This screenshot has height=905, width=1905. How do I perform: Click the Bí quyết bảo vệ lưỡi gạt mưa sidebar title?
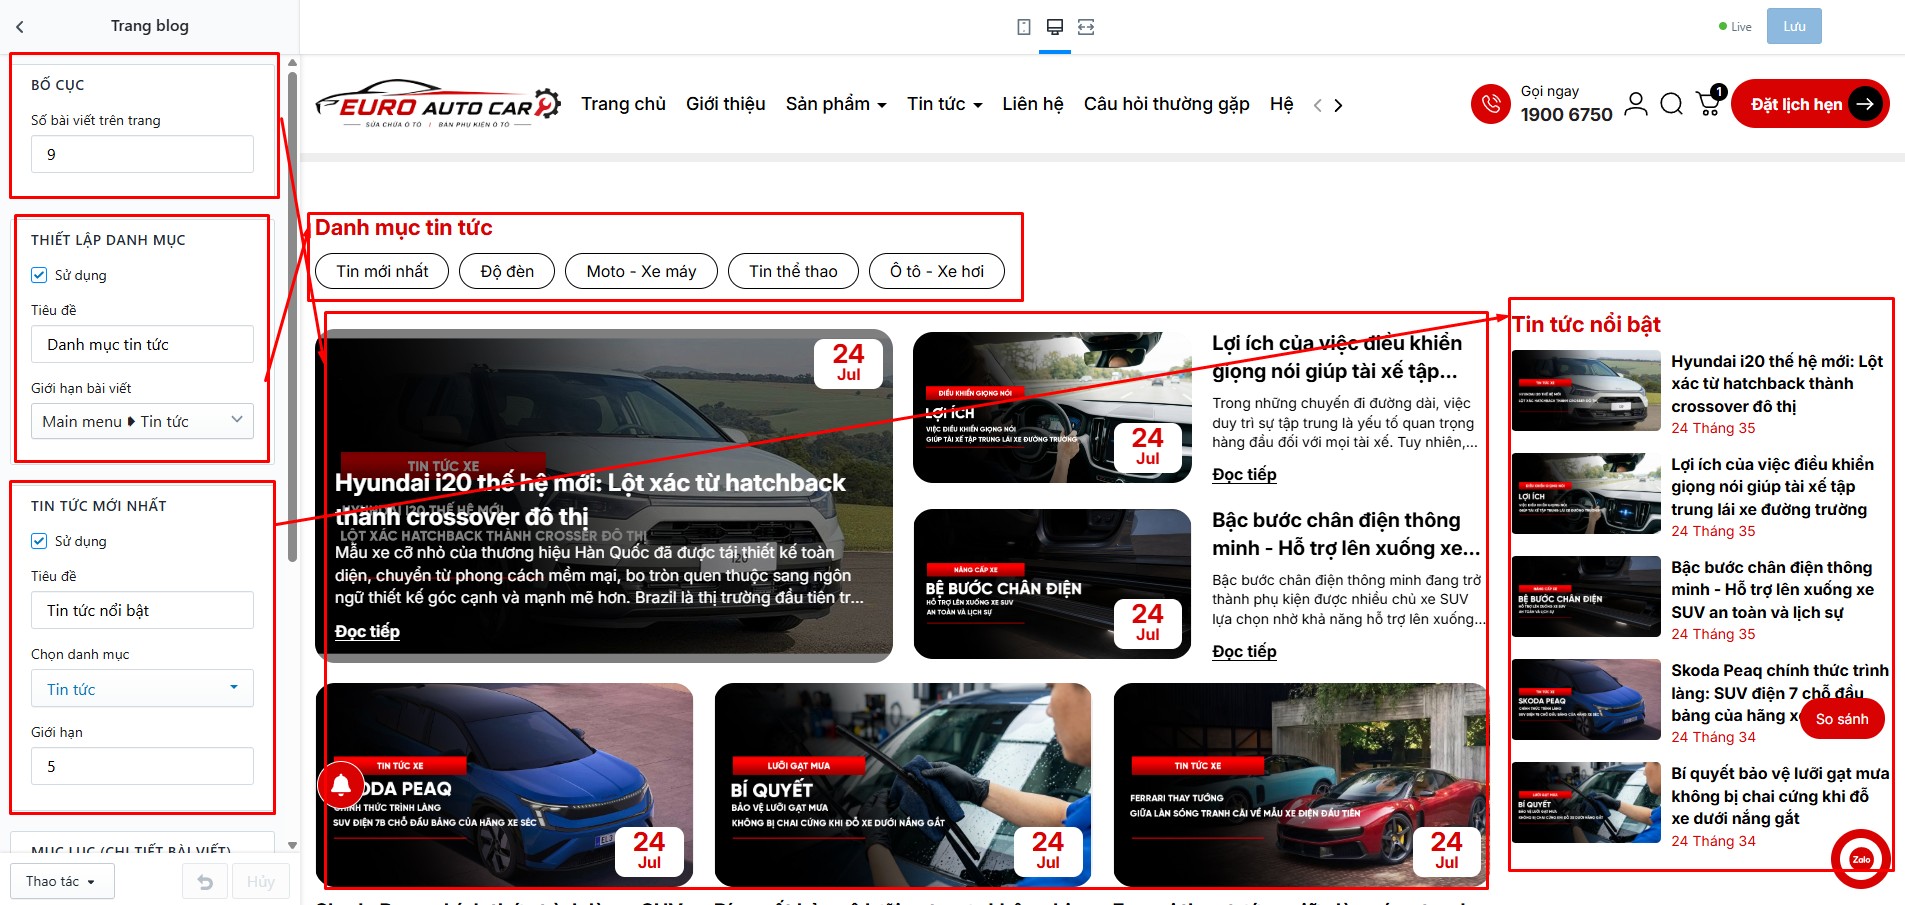(1780, 796)
